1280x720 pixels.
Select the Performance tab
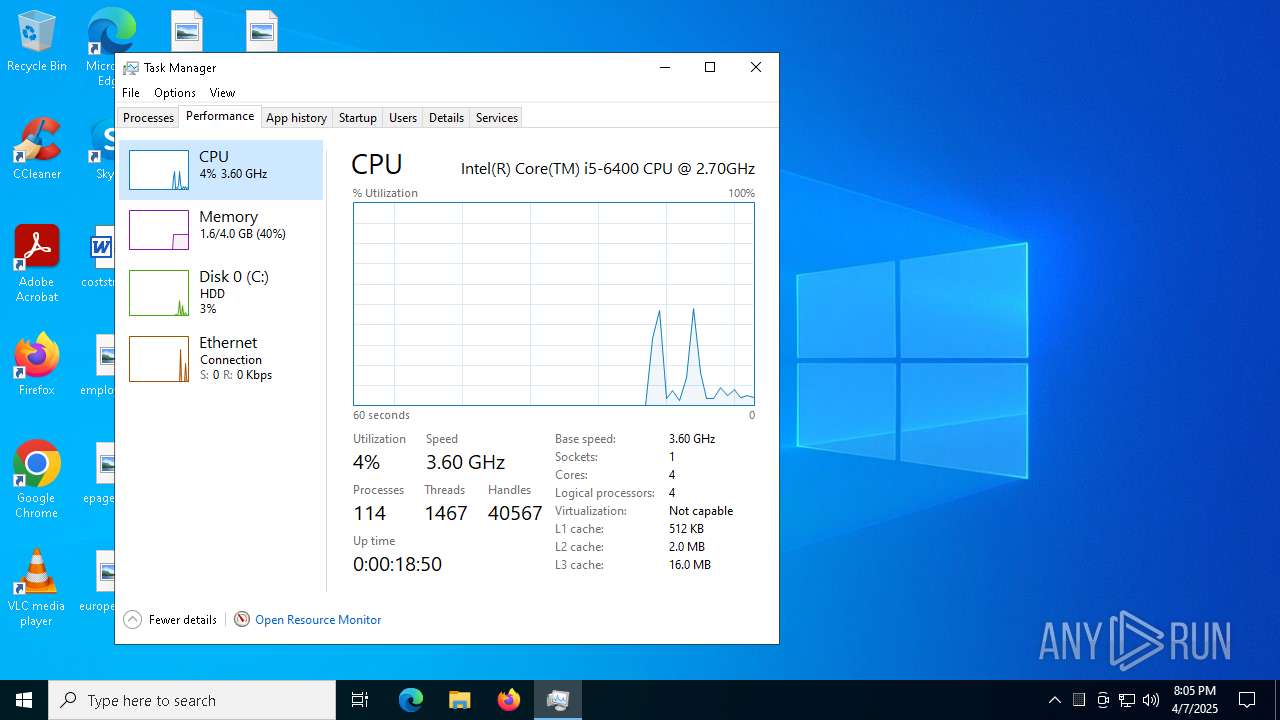click(x=220, y=116)
